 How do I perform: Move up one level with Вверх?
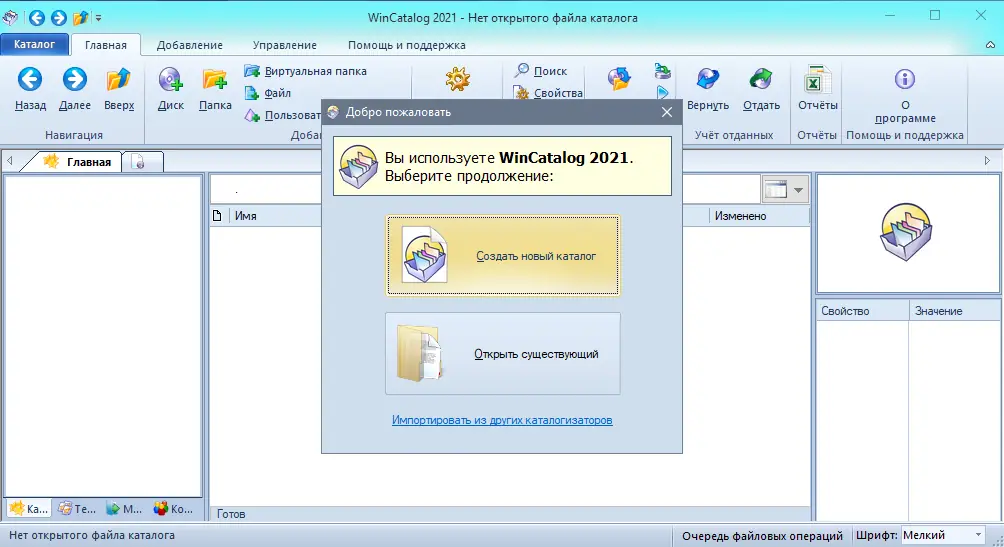coord(119,89)
